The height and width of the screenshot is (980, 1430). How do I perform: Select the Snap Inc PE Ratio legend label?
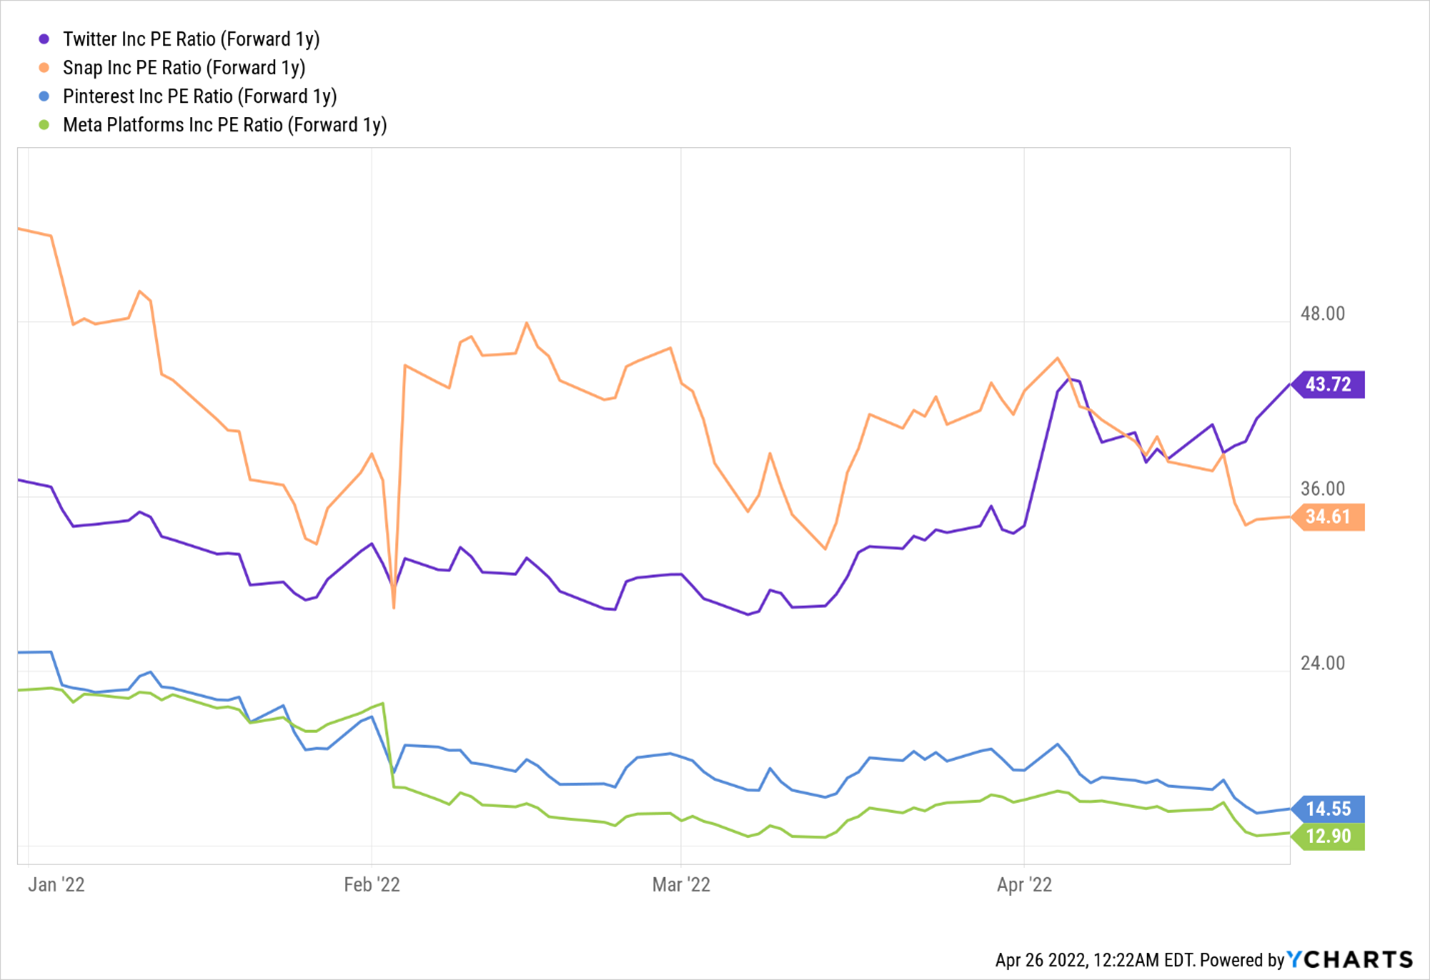(184, 68)
